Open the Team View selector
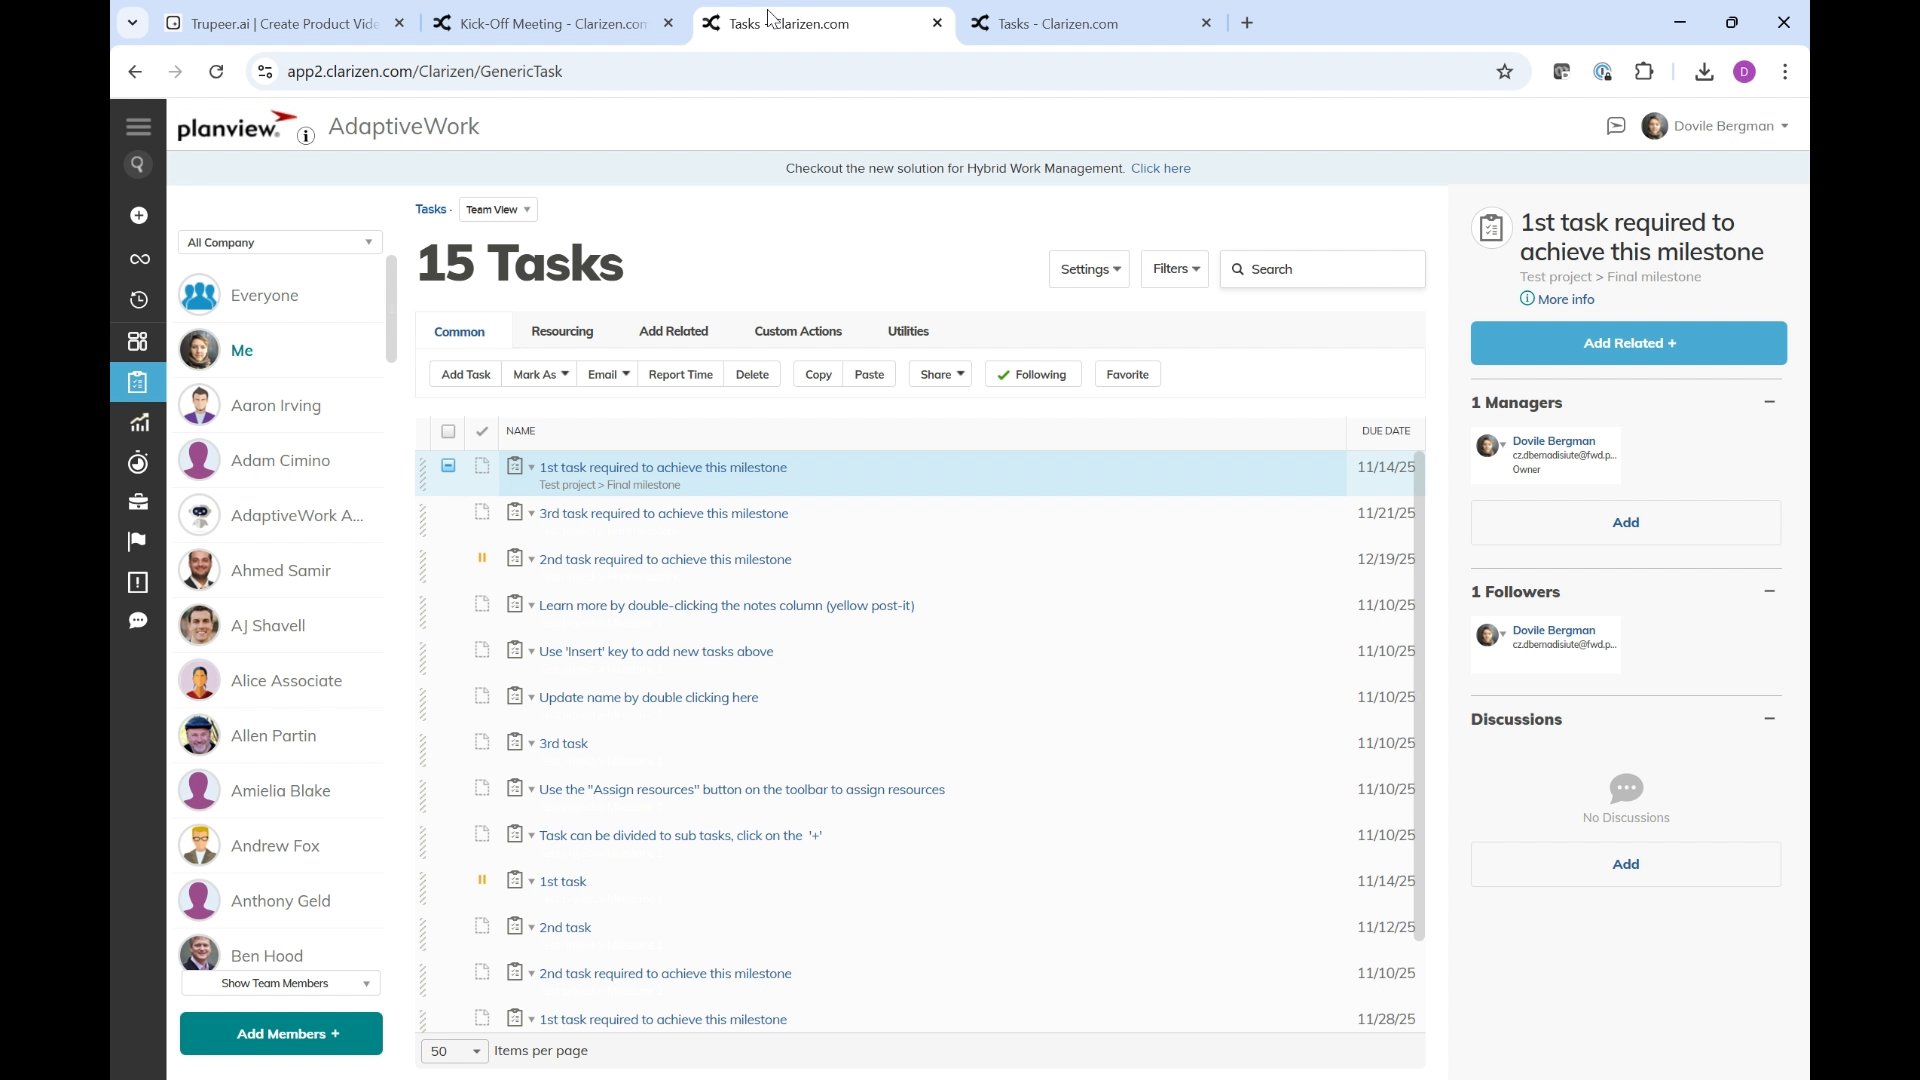This screenshot has height=1080, width=1920. pyautogui.click(x=497, y=209)
